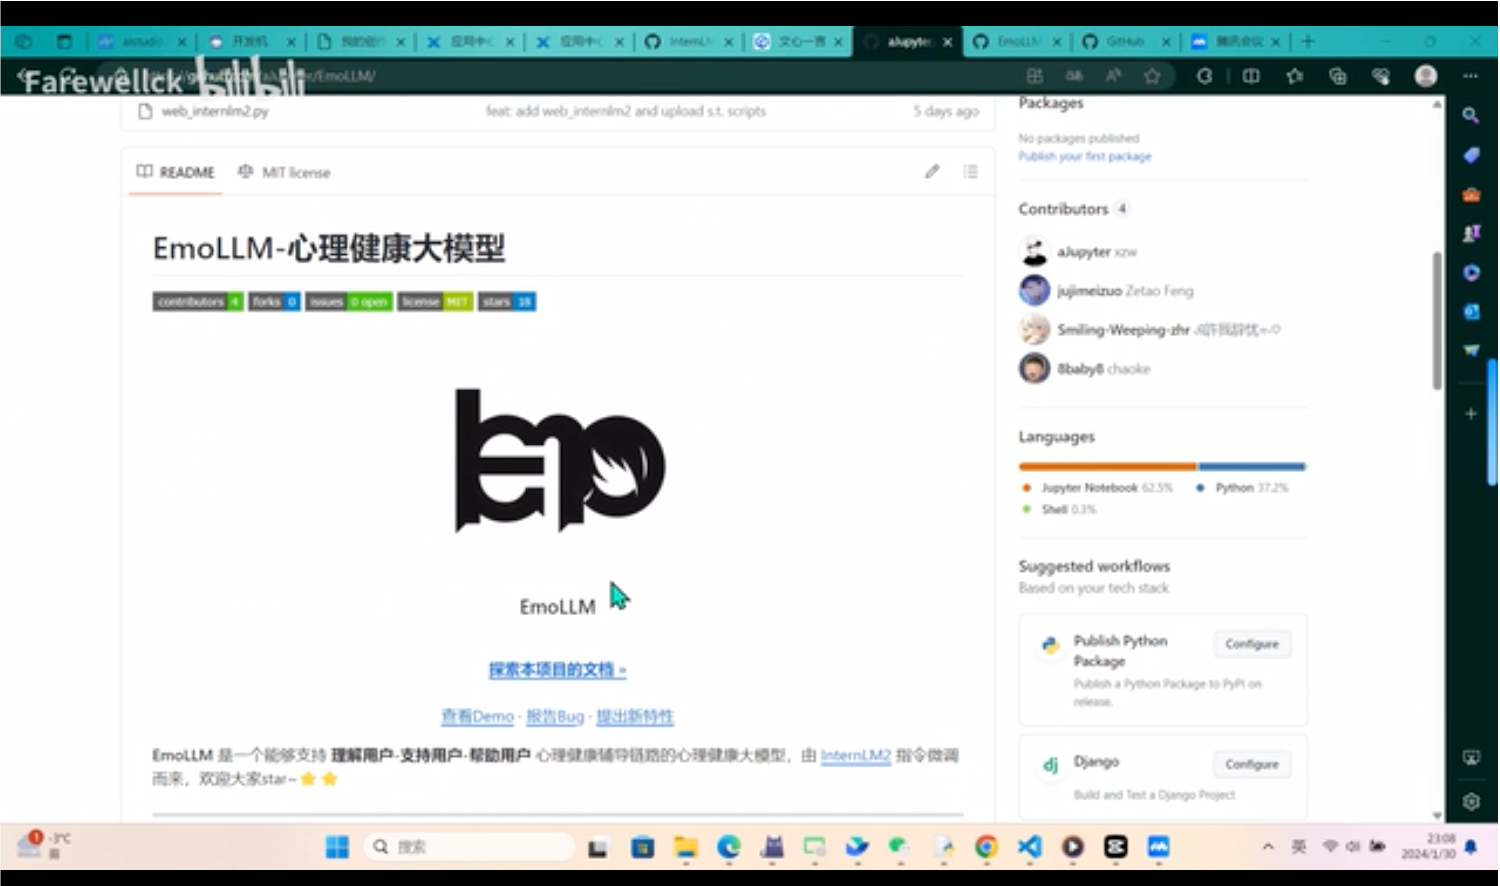Follow the InternLM2 link in description

tap(856, 755)
